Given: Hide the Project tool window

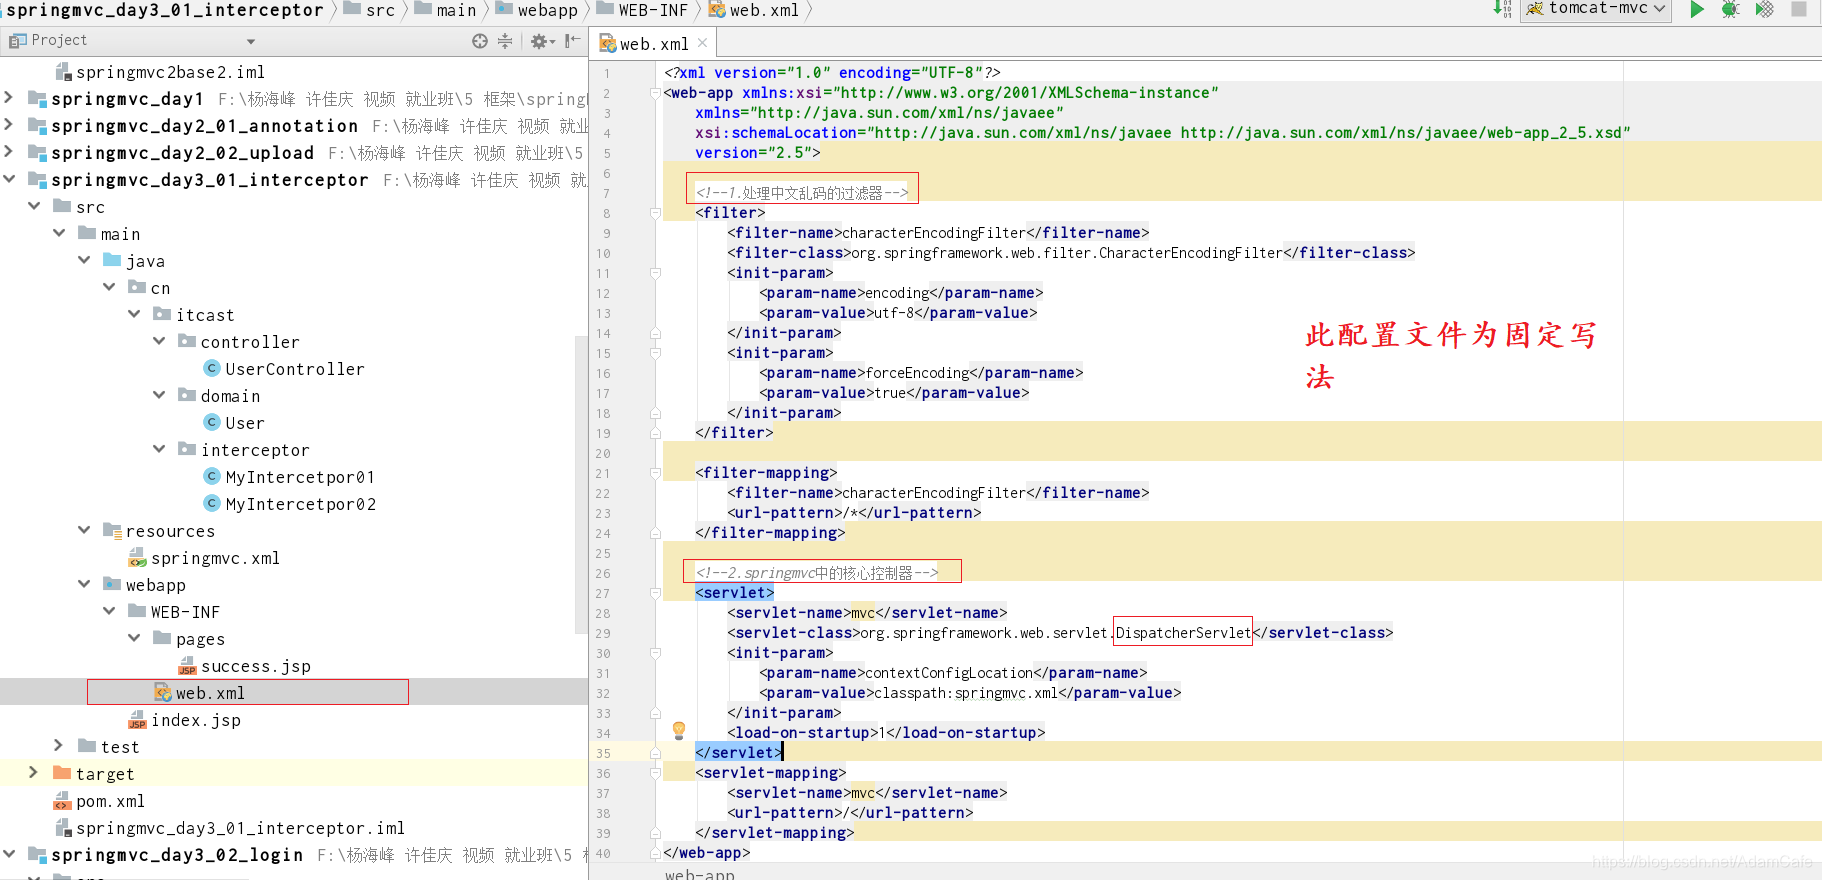Looking at the screenshot, I should 572,41.
